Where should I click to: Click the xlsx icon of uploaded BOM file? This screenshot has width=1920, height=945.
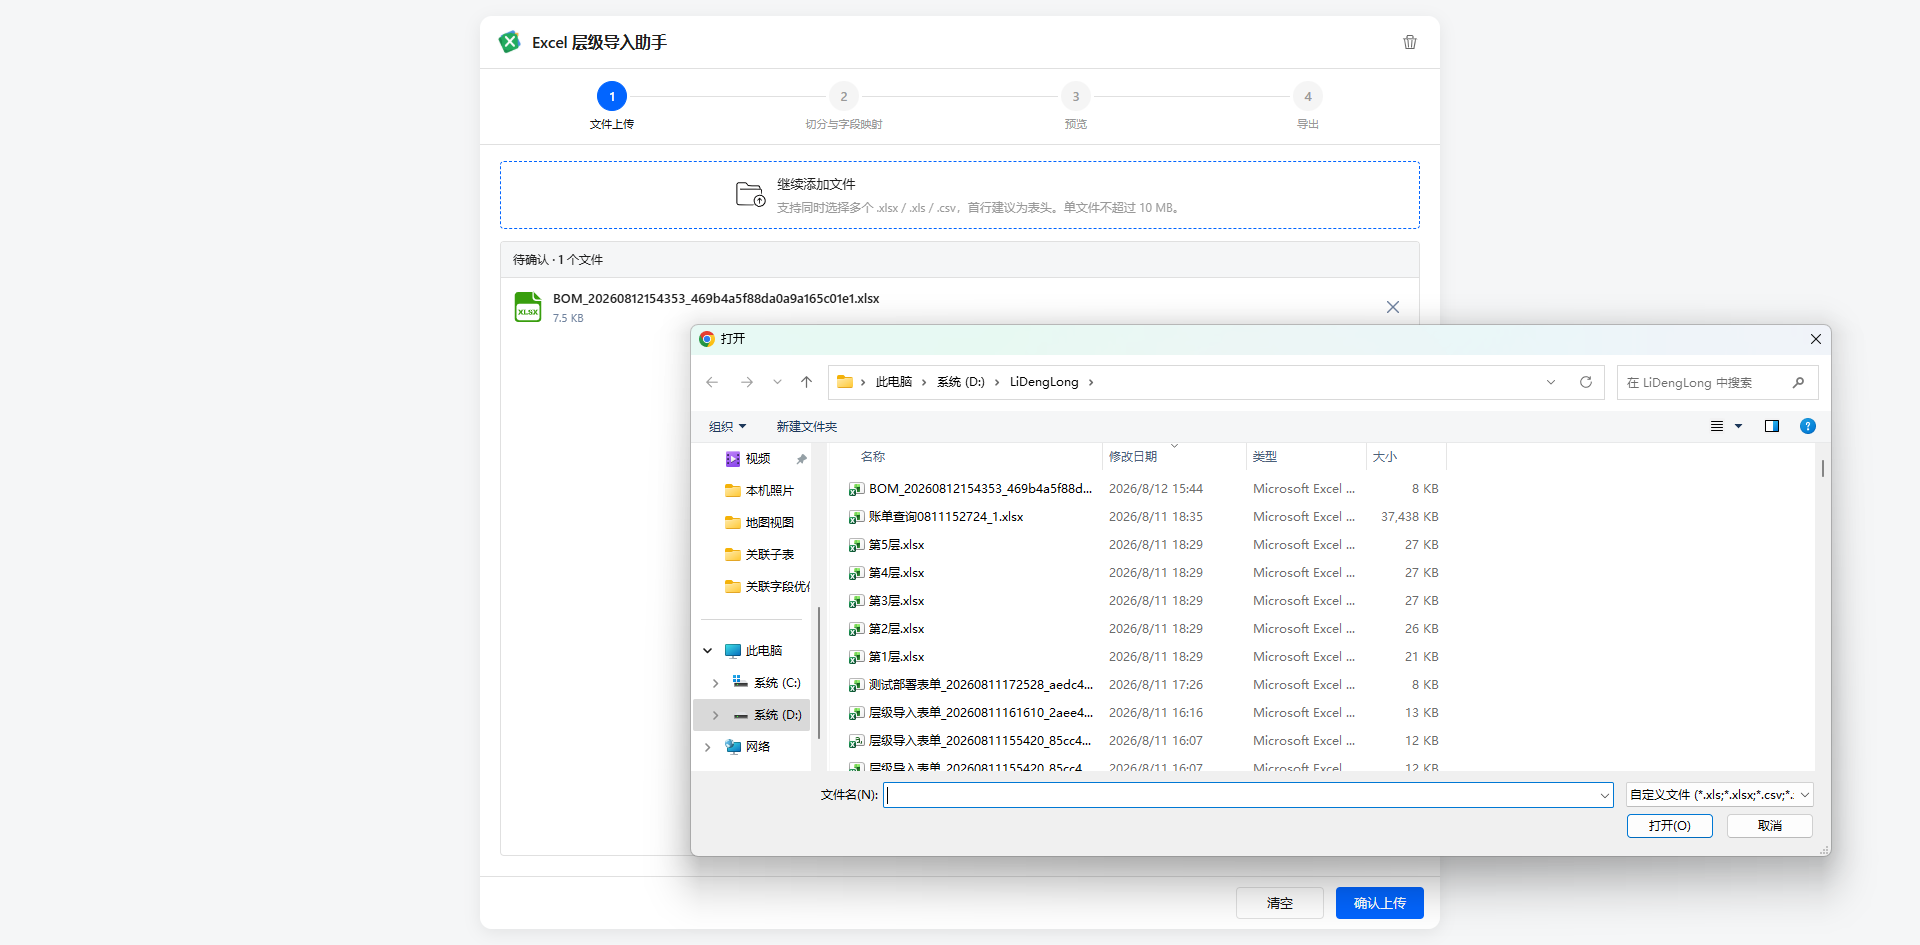pyautogui.click(x=528, y=307)
